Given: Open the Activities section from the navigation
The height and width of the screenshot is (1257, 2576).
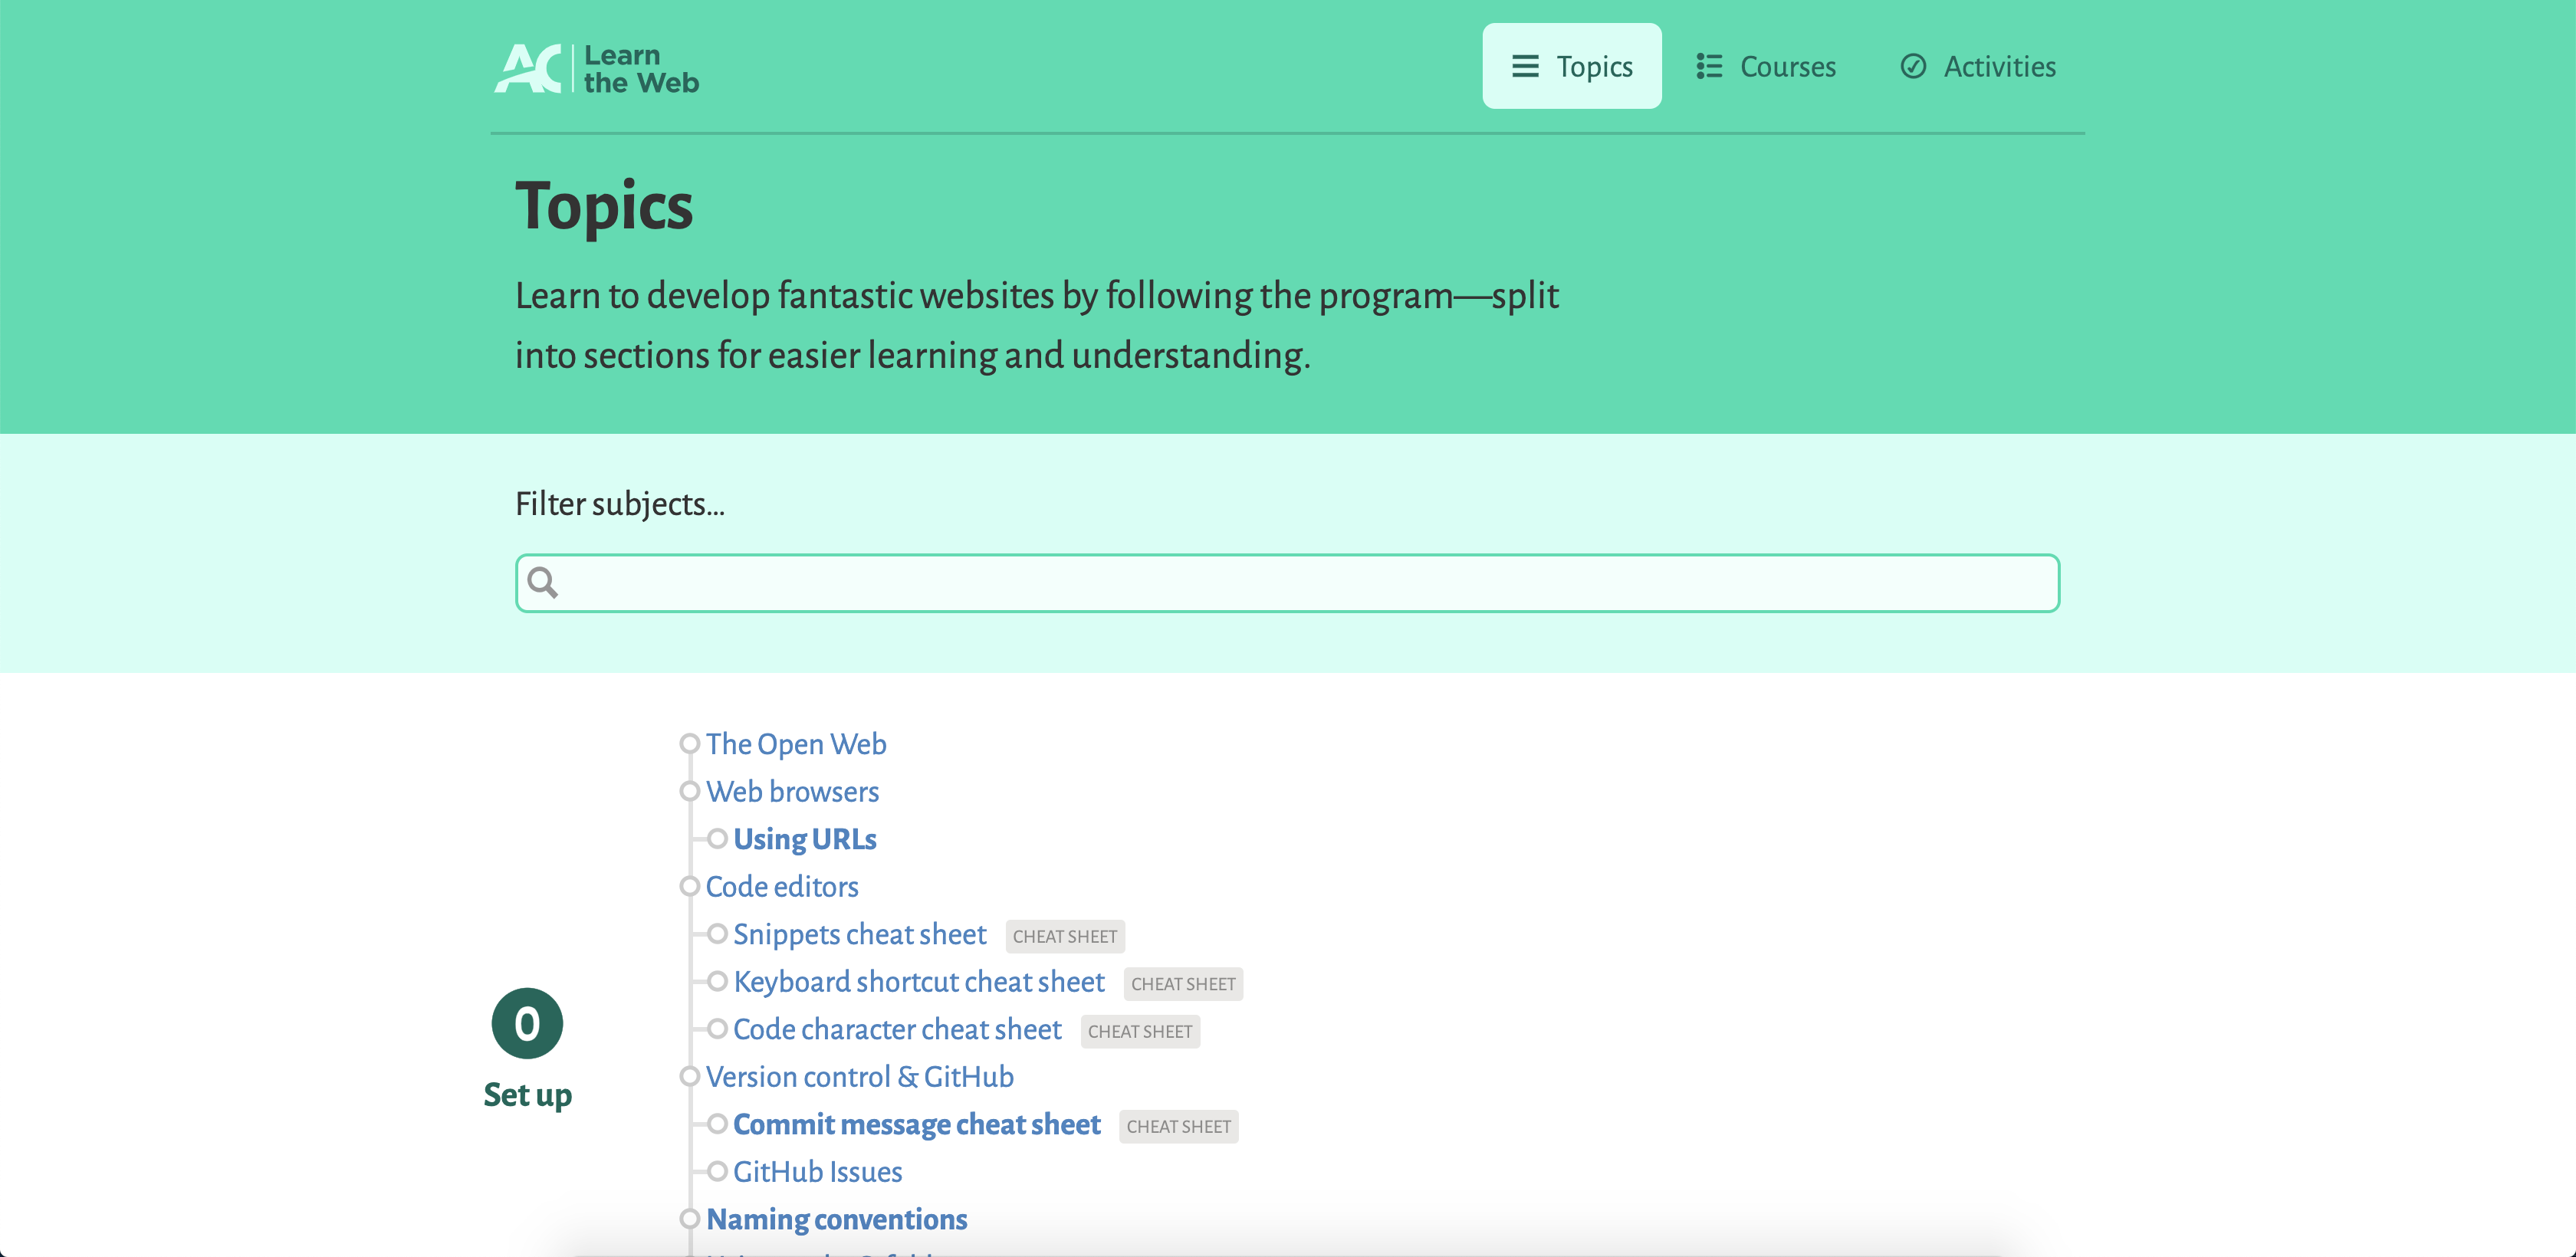Looking at the screenshot, I should 1998,66.
